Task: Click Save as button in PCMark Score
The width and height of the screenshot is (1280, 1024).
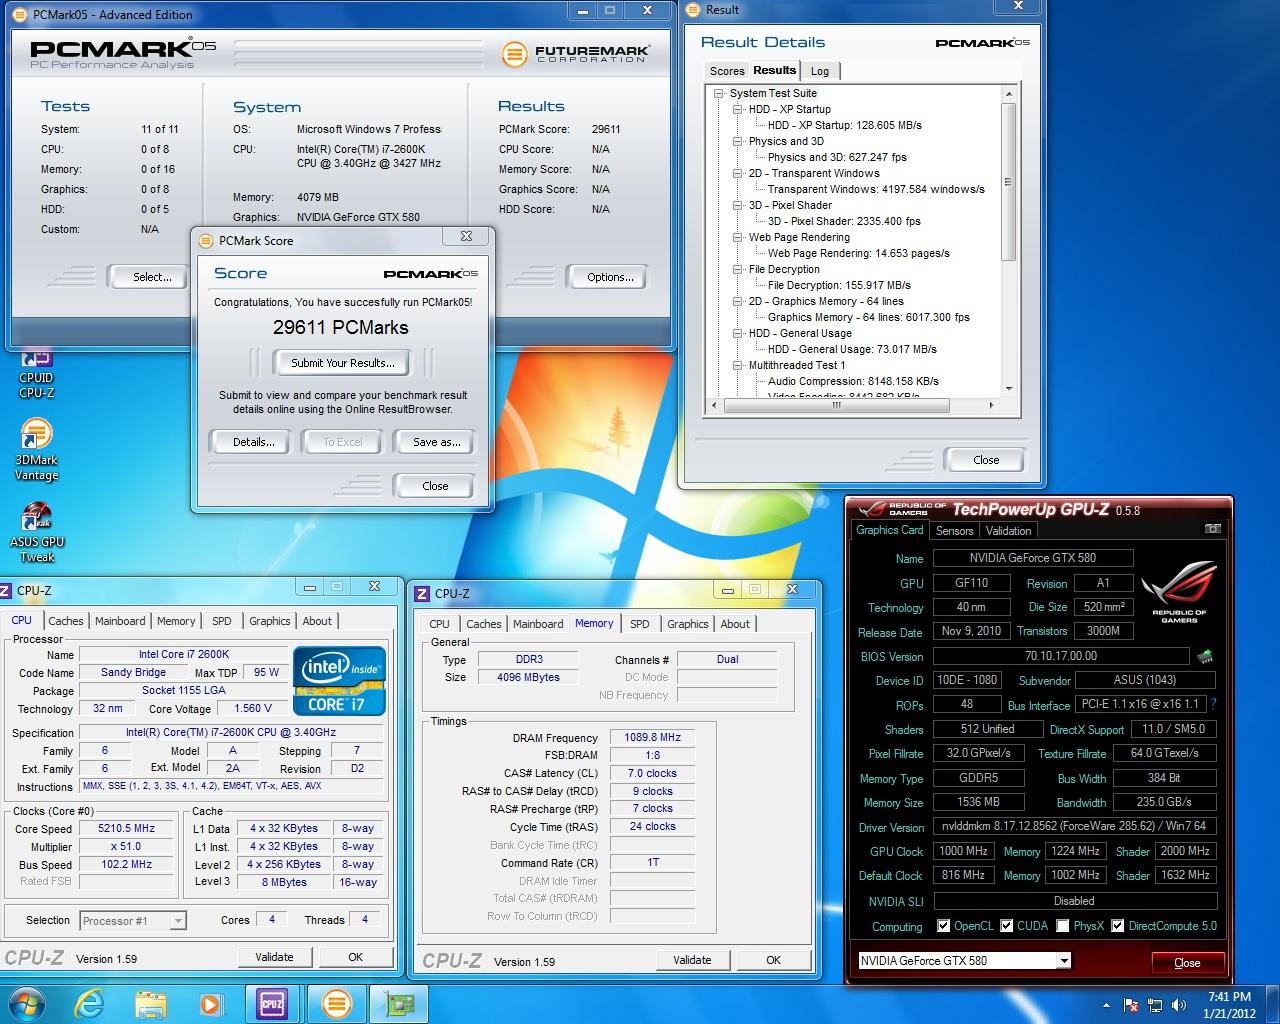Action: pyautogui.click(x=437, y=442)
